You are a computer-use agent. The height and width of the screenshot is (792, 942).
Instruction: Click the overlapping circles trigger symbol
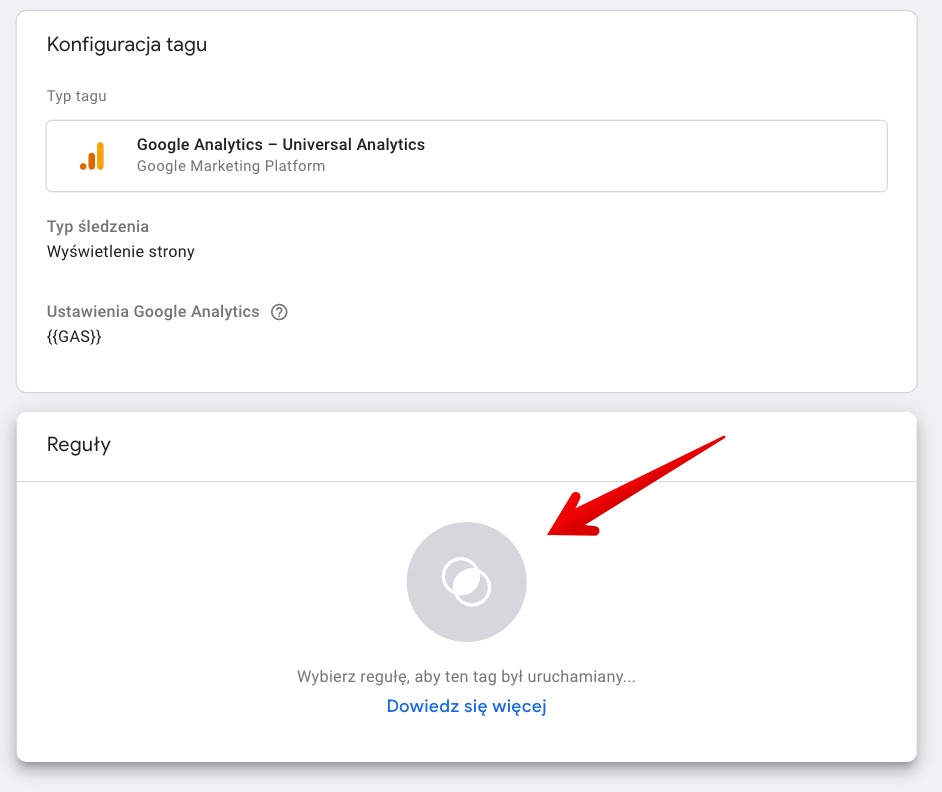(467, 582)
